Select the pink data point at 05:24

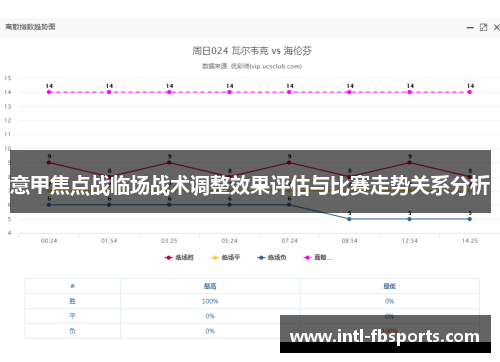pyautogui.click(x=229, y=92)
